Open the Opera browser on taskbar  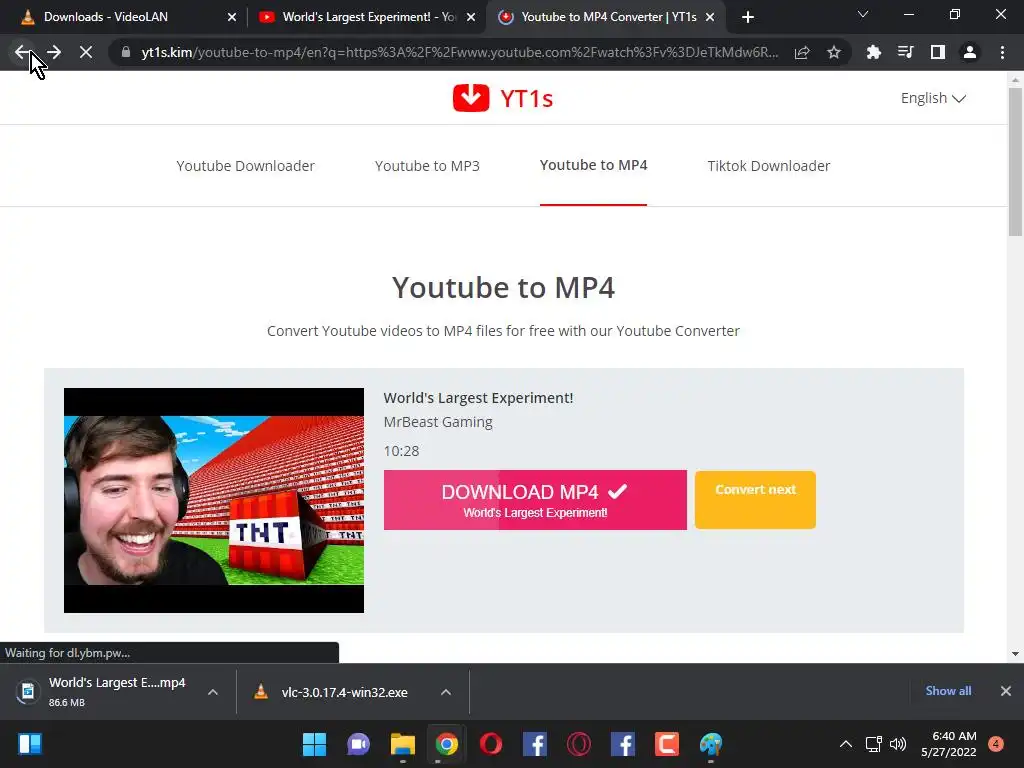491,744
